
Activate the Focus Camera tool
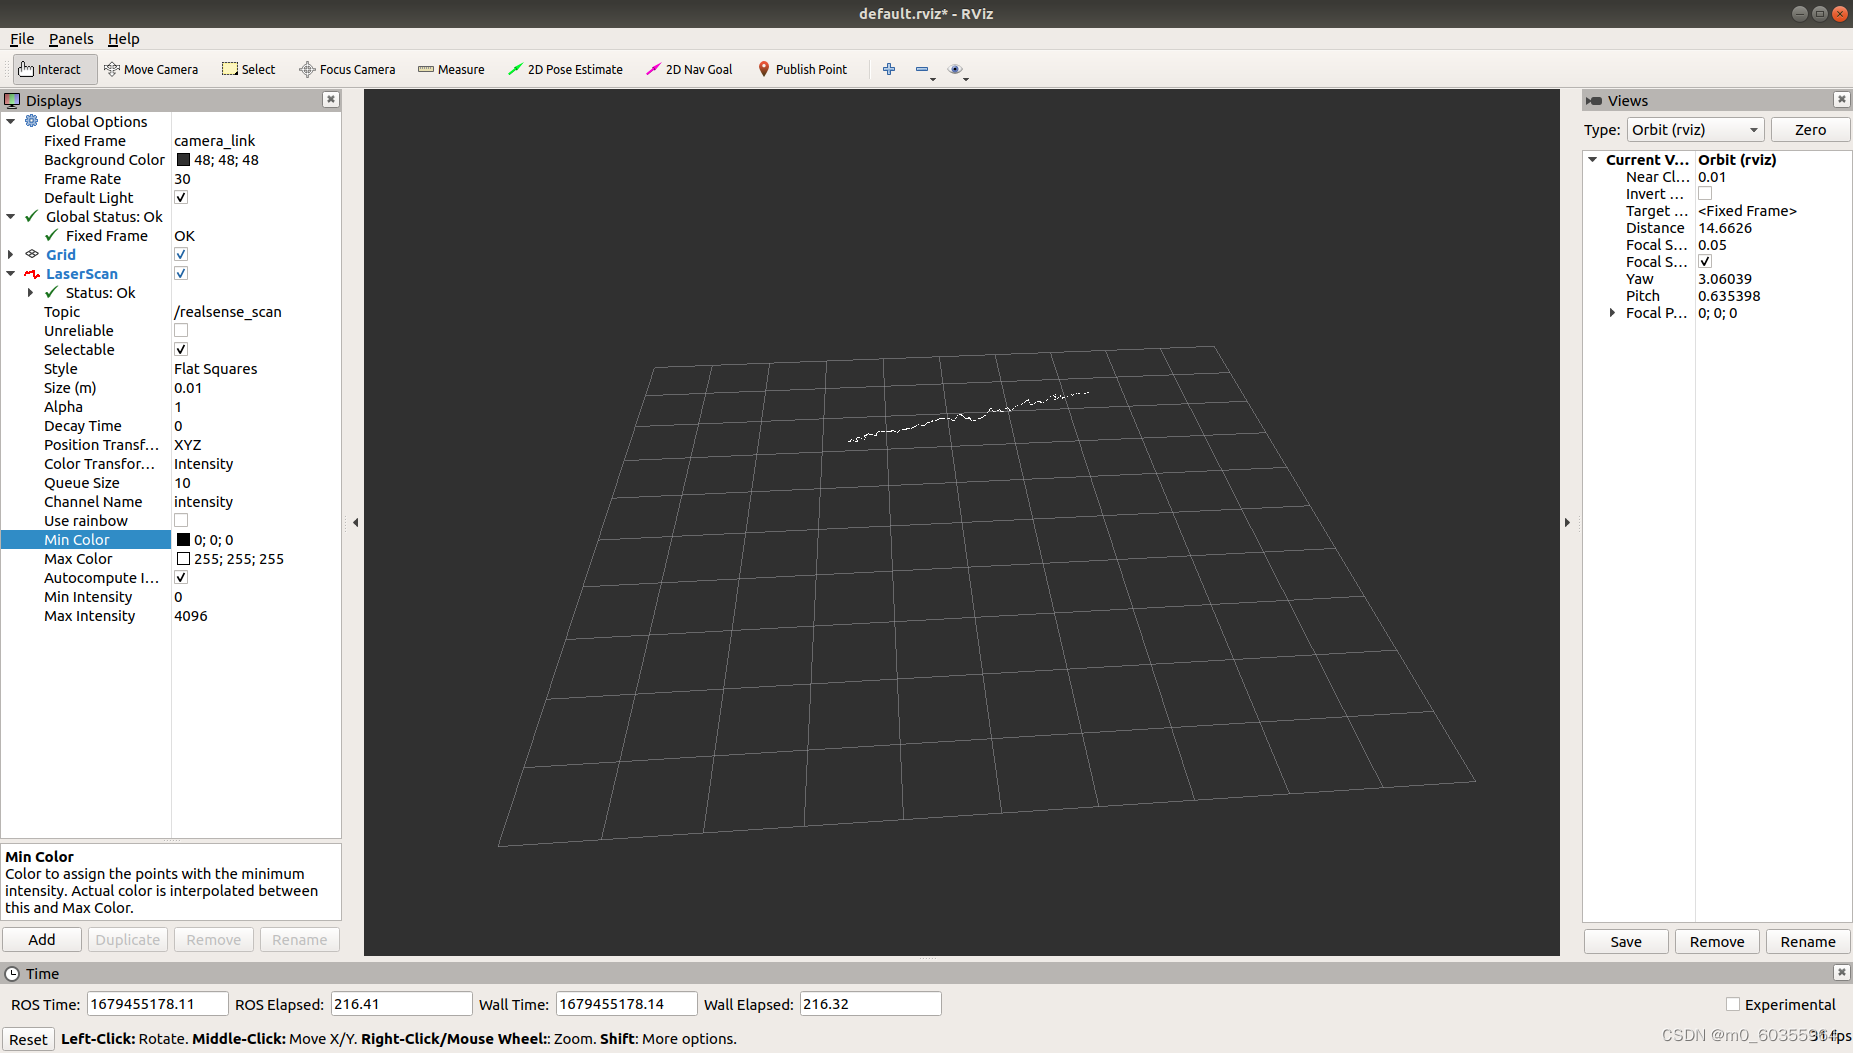click(x=347, y=69)
